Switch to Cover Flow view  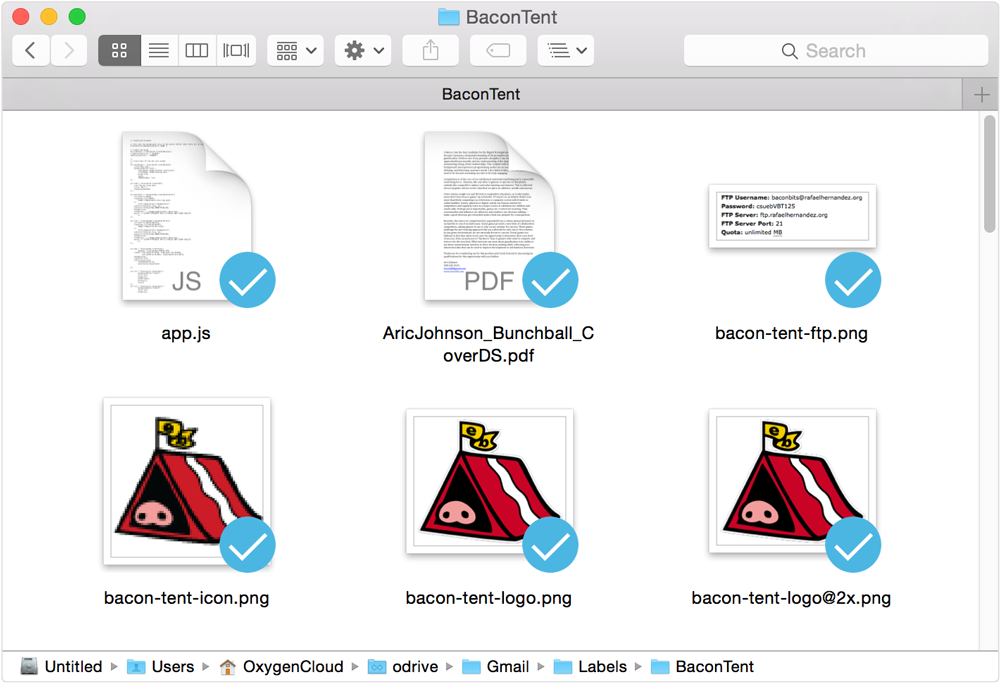coord(236,50)
